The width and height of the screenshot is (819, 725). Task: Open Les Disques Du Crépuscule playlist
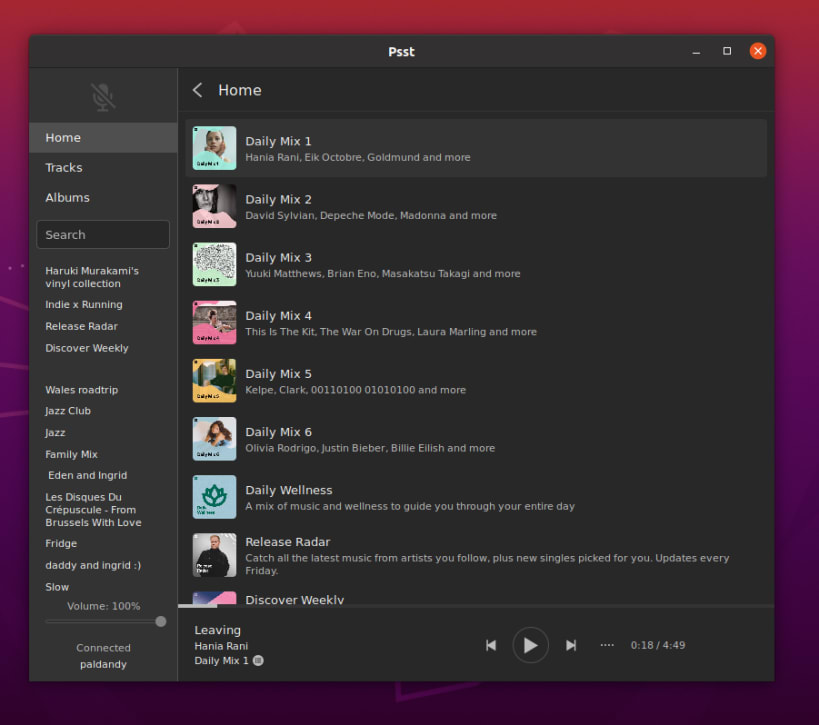pos(93,510)
